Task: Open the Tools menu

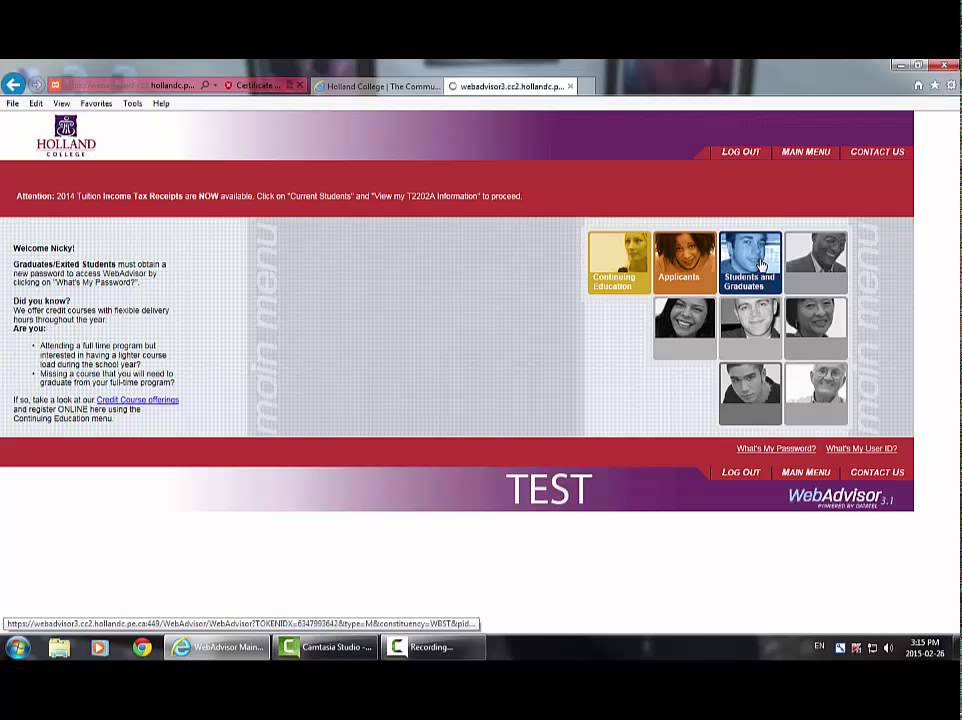Action: 133,104
